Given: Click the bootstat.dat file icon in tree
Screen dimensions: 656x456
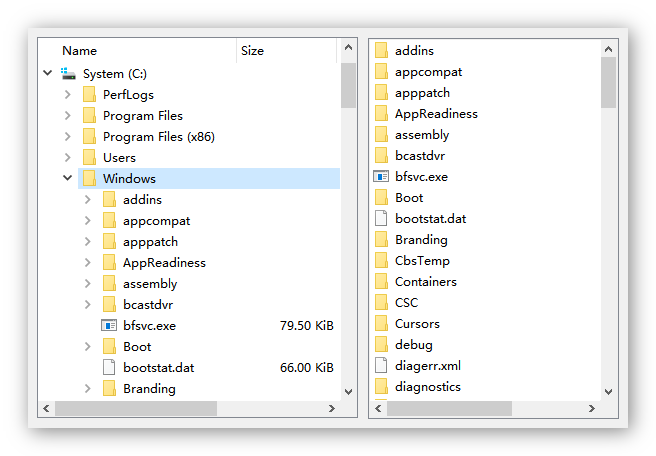Looking at the screenshot, I should (109, 367).
